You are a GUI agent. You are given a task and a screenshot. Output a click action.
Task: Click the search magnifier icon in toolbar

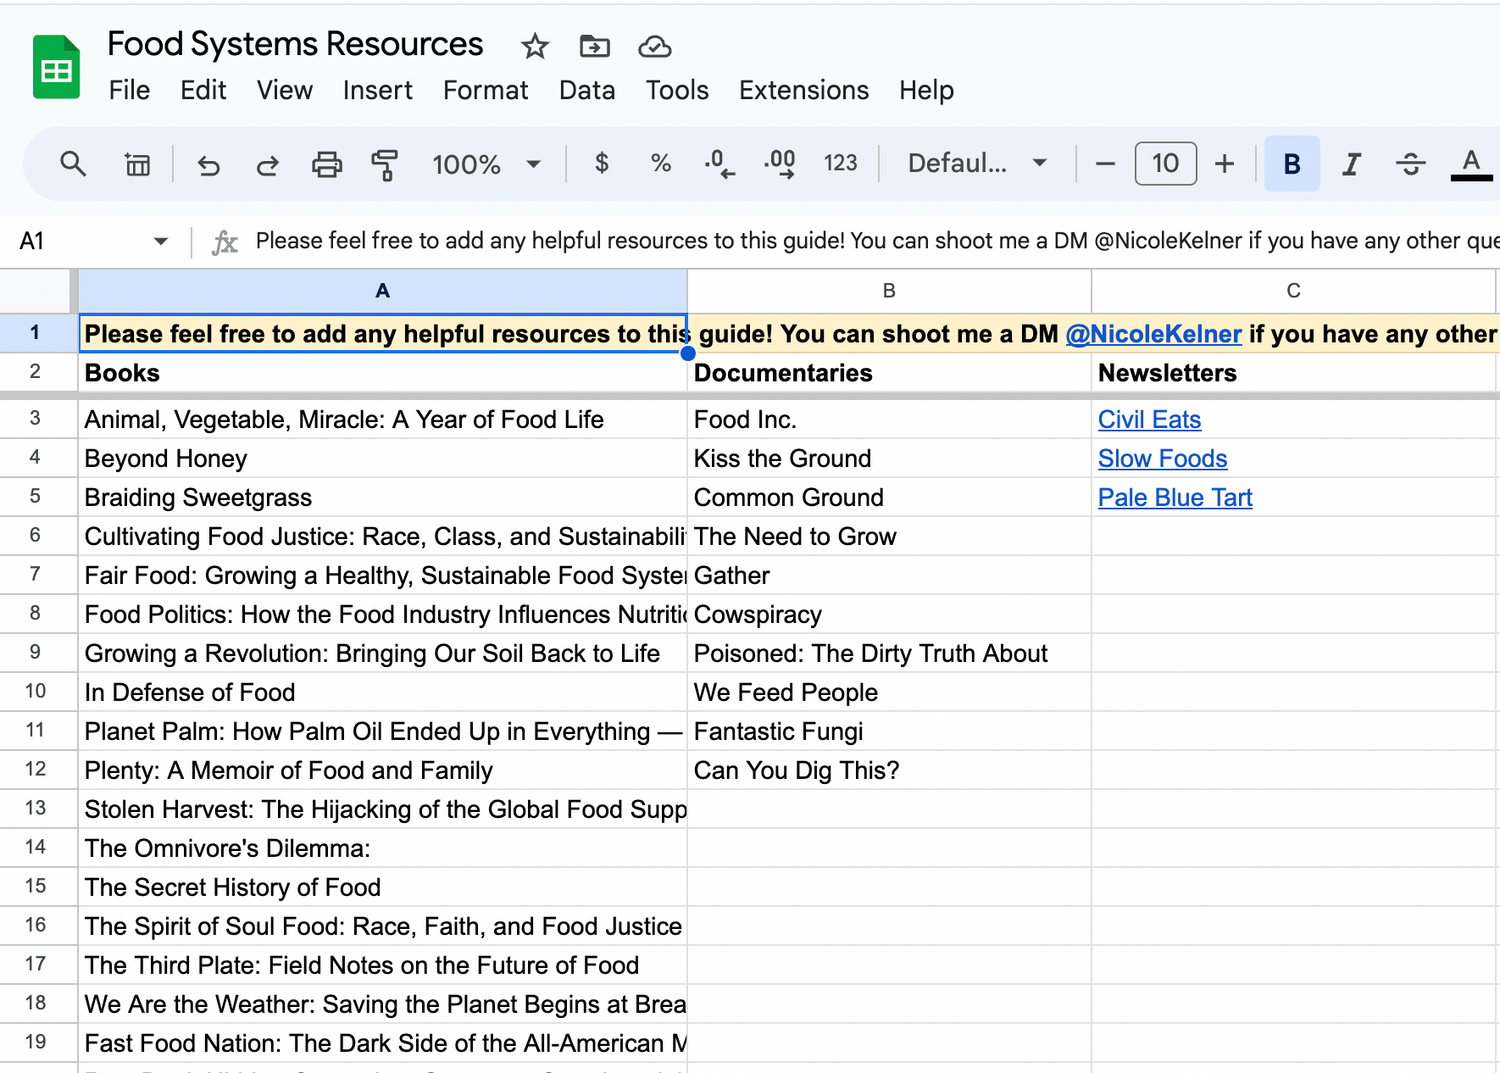tap(73, 164)
